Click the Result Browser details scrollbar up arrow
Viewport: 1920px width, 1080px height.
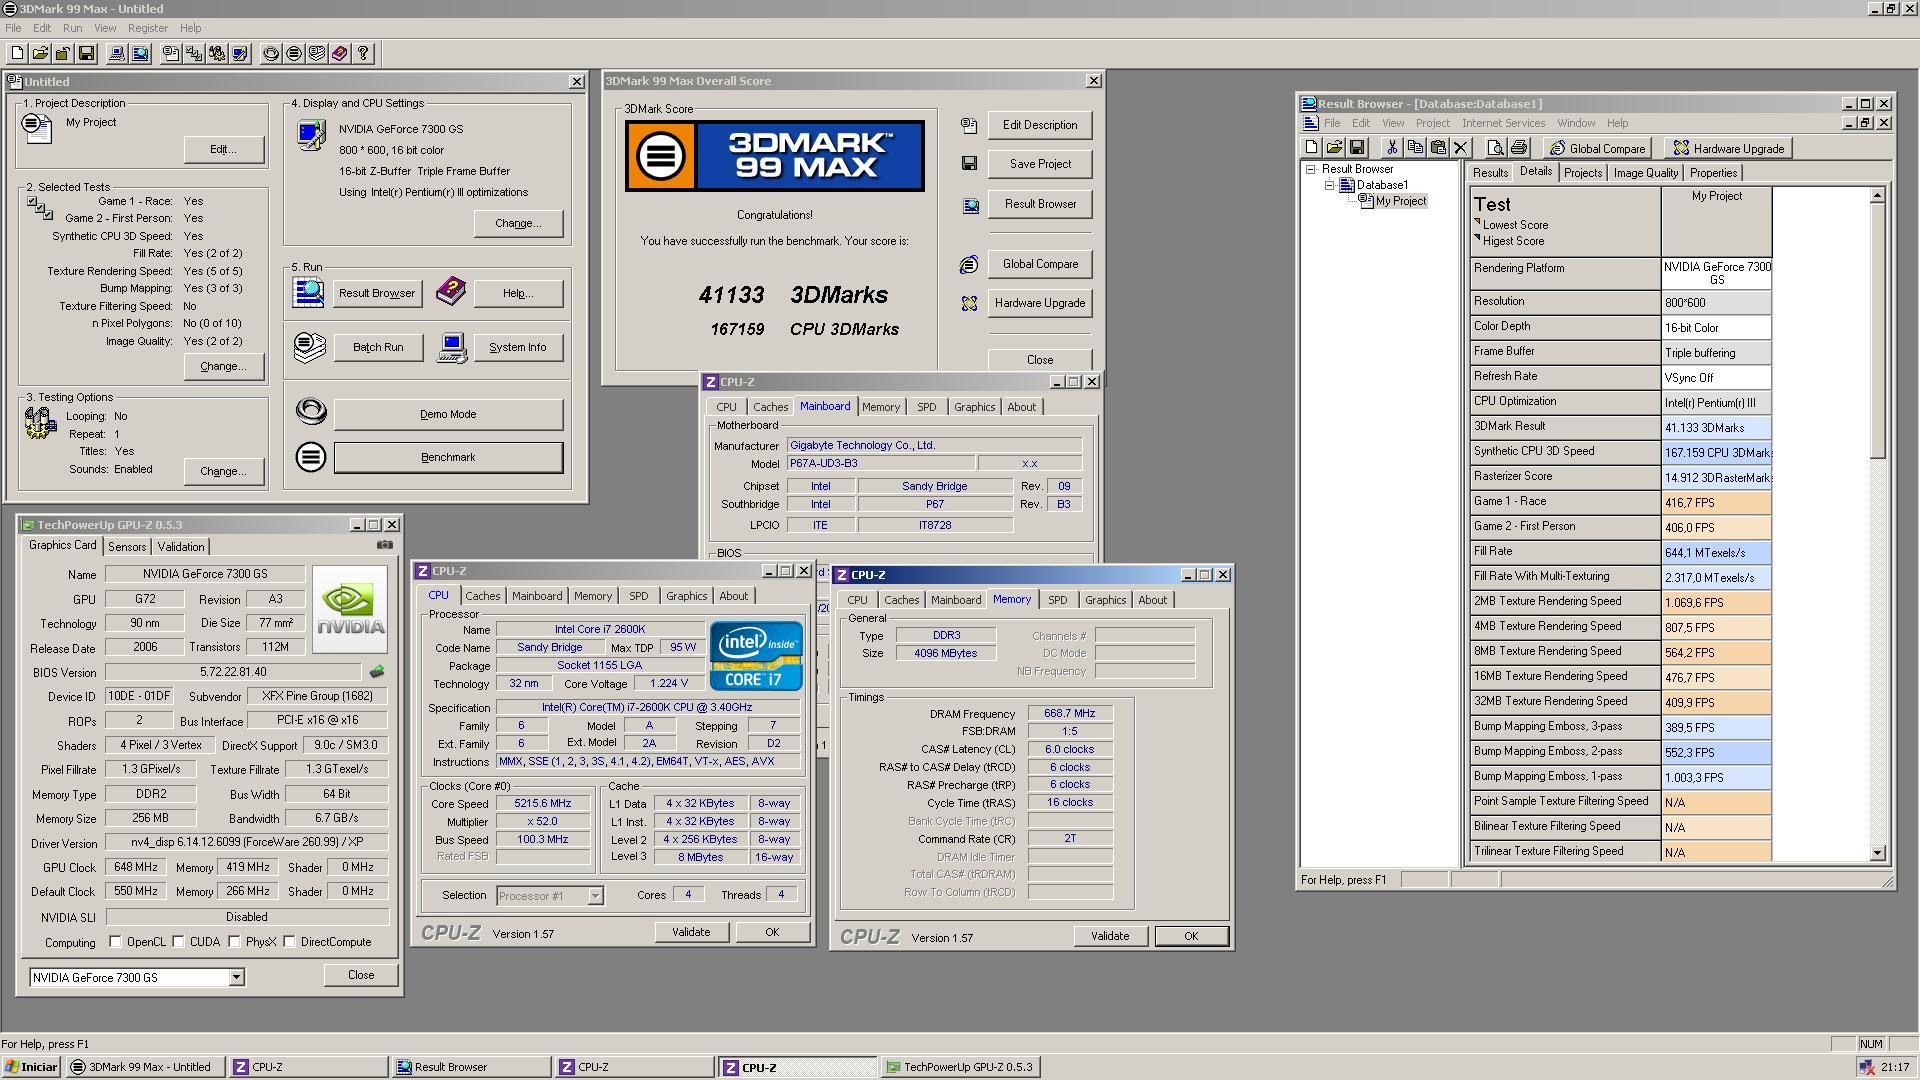click(1877, 195)
